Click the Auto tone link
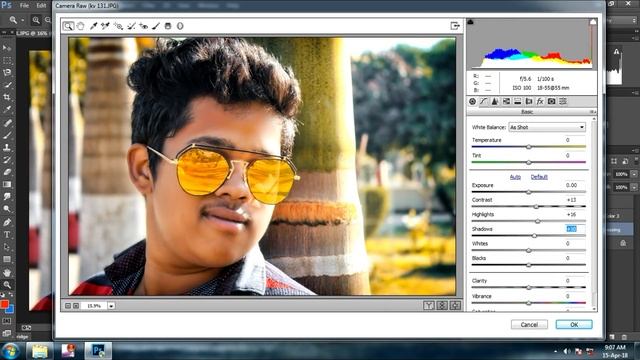Viewport: 640px width, 360px height. pos(515,177)
